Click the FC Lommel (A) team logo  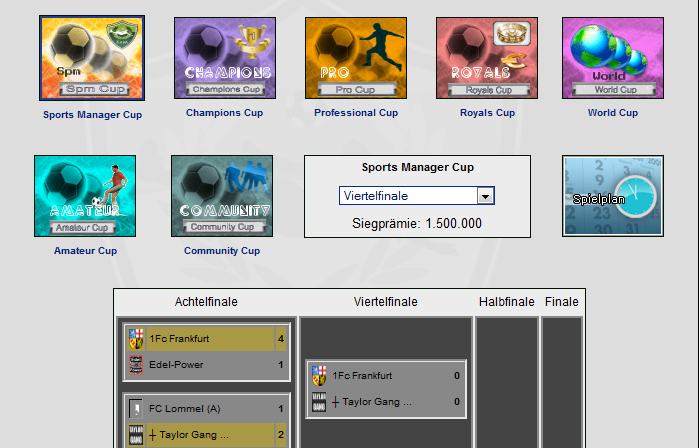coord(136,409)
